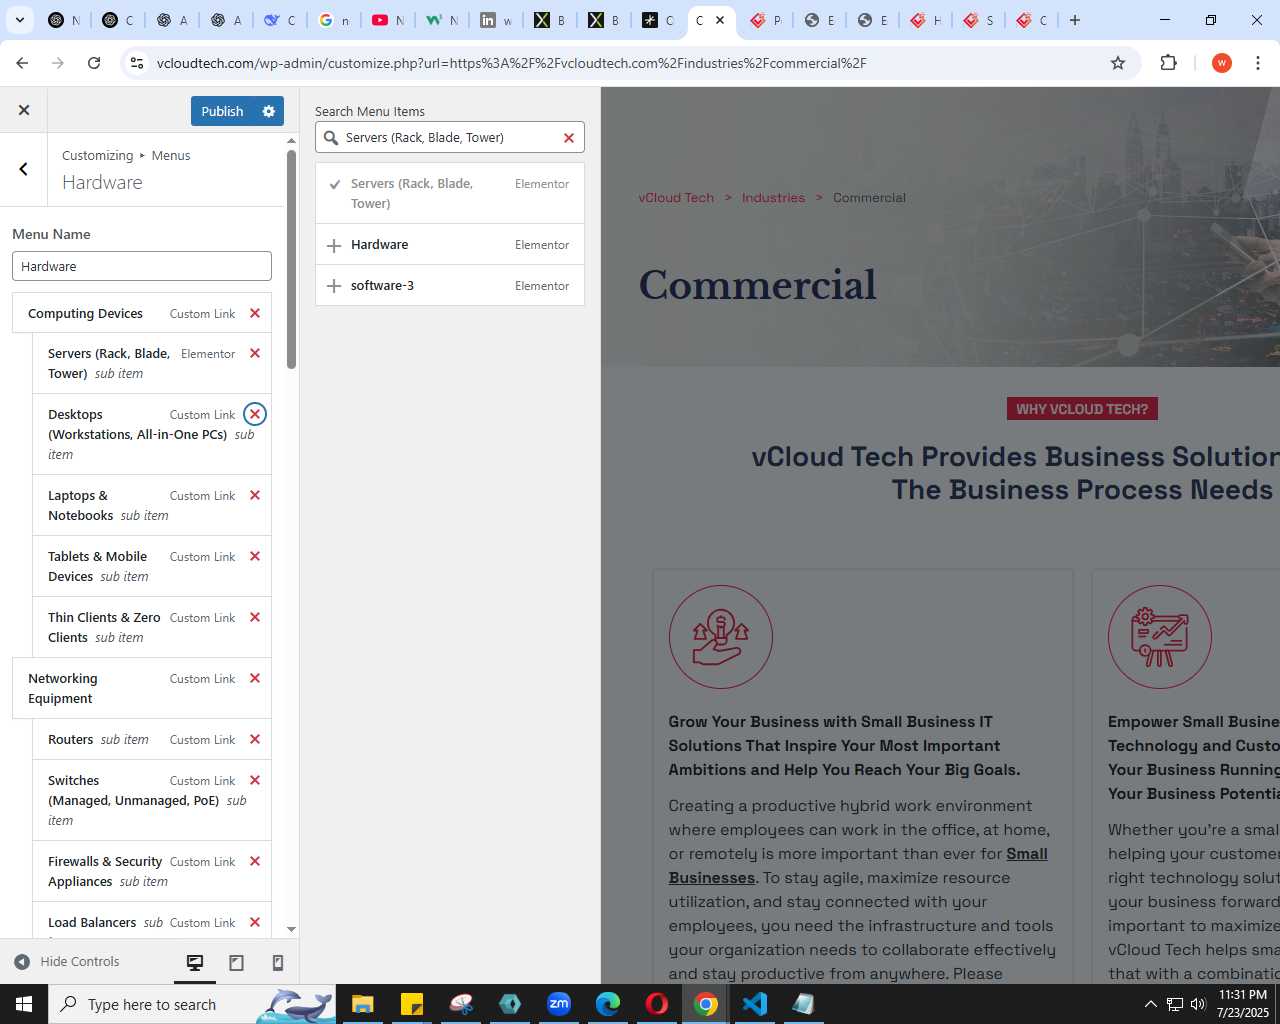
Task: Remove Firewalls & Security Appliances item
Action: (255, 862)
